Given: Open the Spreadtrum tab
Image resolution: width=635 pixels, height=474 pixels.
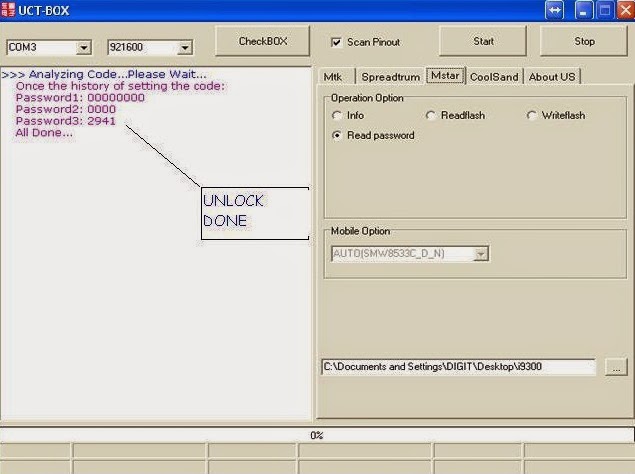Looking at the screenshot, I should [x=390, y=77].
